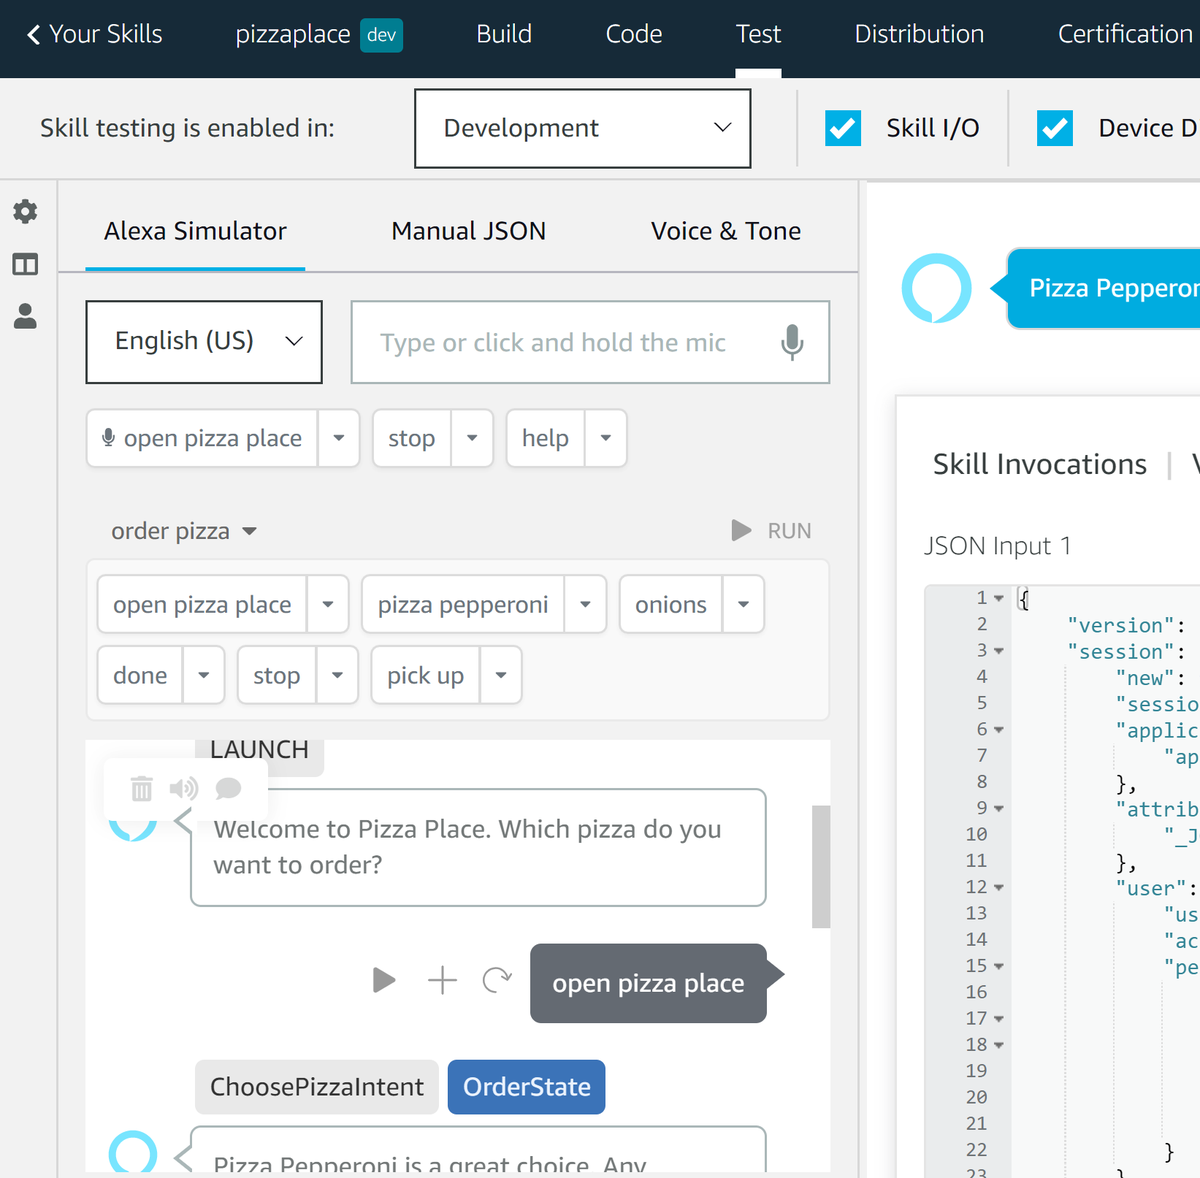Go back via Your Skills chevron
This screenshot has height=1178, width=1200.
pyautogui.click(x=34, y=35)
